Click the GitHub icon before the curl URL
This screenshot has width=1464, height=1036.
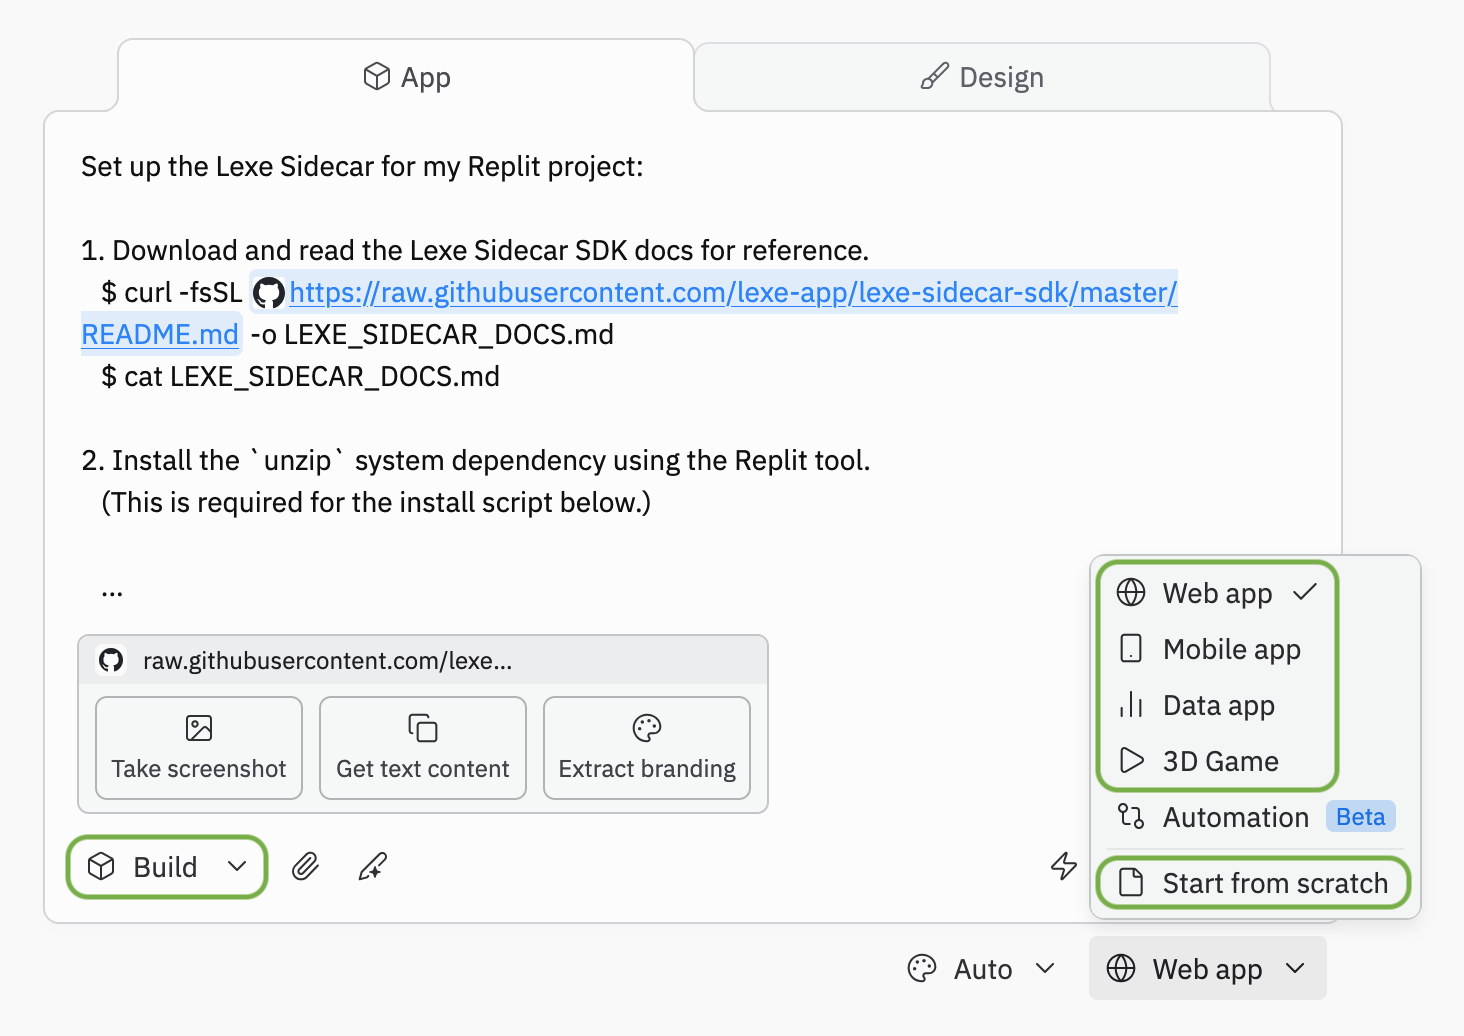pos(268,293)
